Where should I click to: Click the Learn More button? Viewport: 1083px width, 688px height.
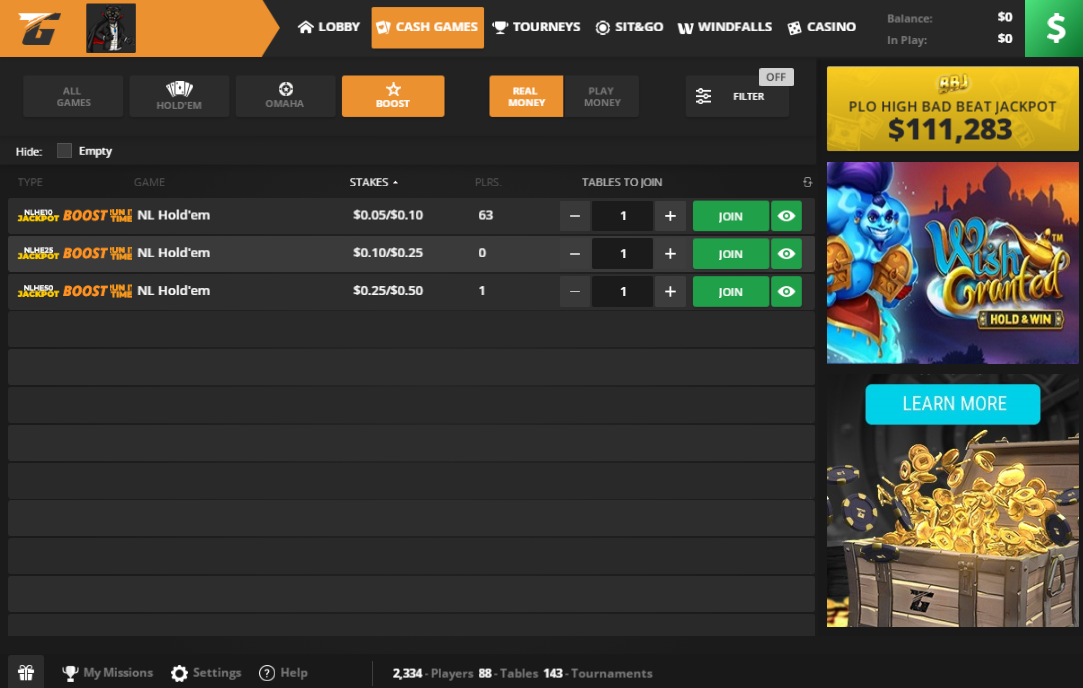coord(952,404)
